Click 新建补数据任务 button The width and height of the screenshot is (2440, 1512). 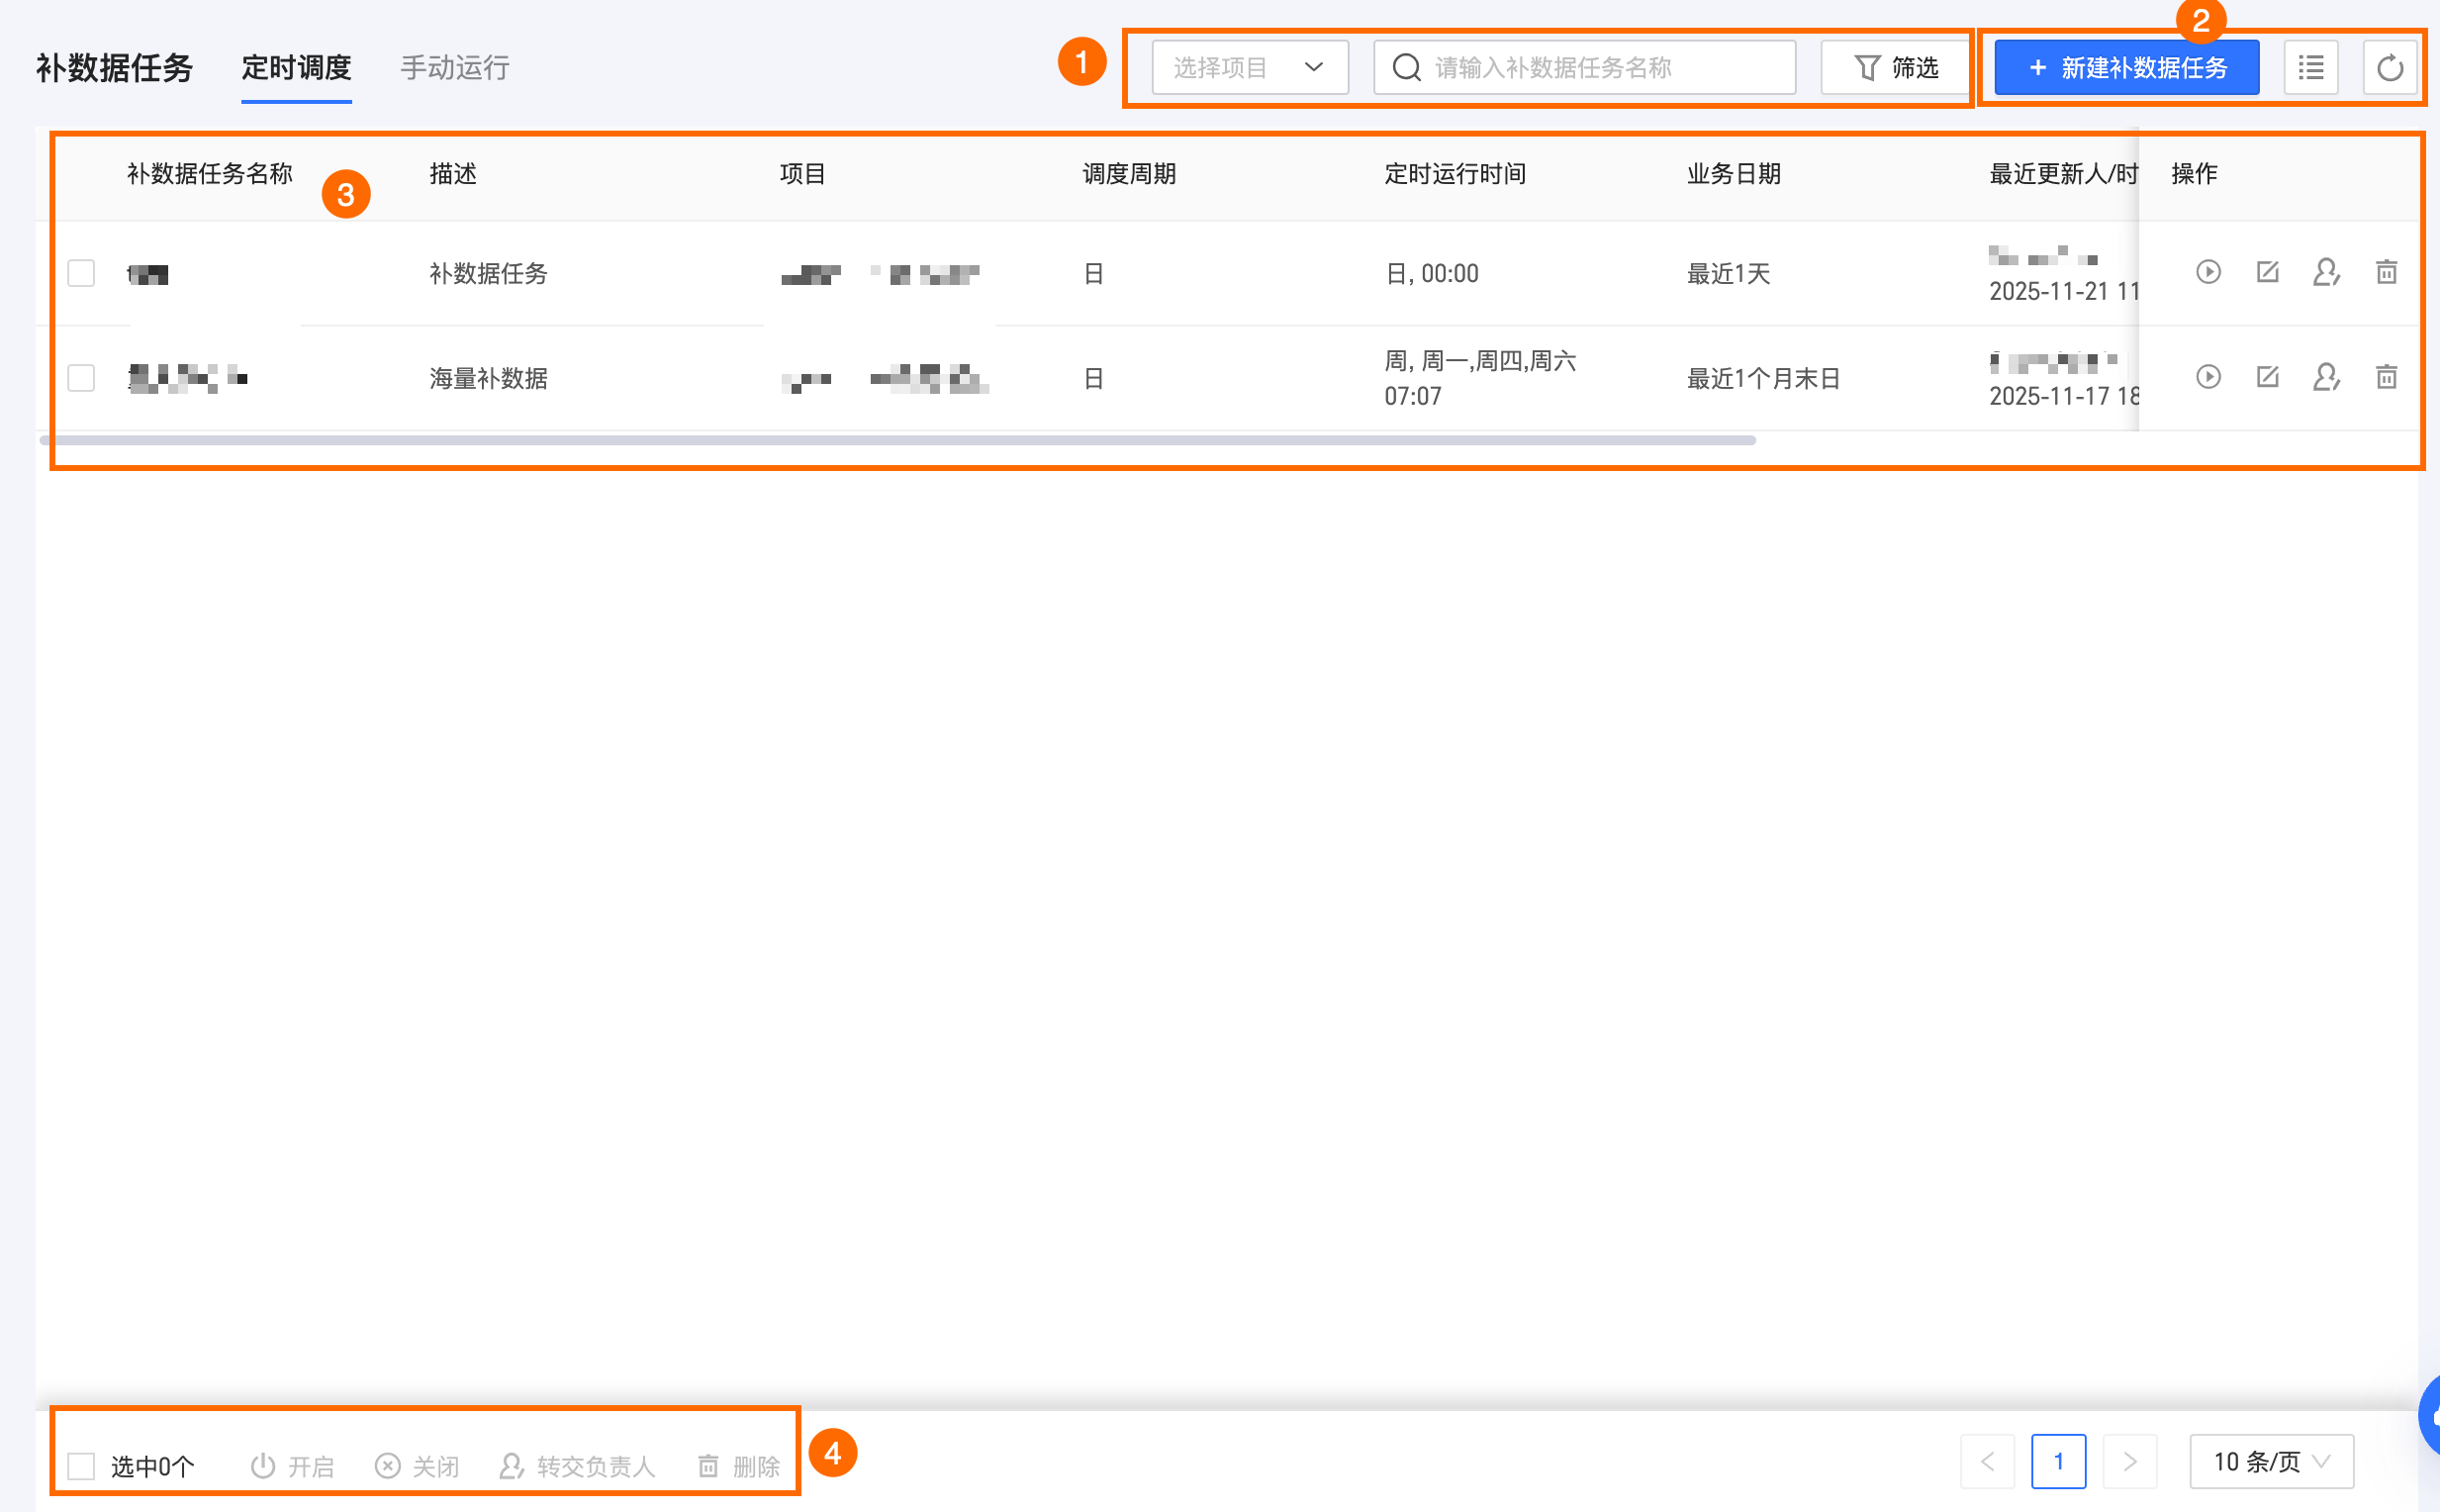(x=2126, y=68)
